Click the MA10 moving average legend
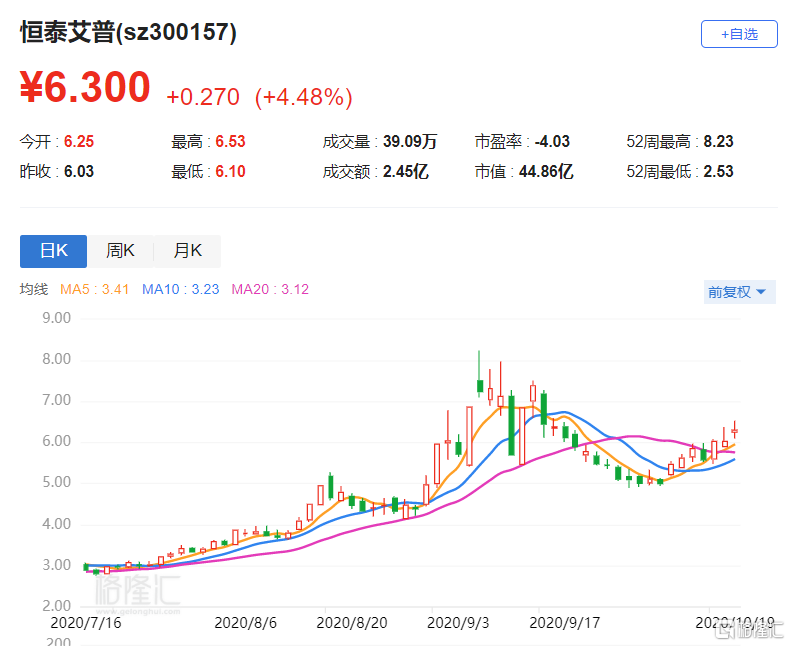Screen dimensions: 790x646 pyautogui.click(x=180, y=290)
